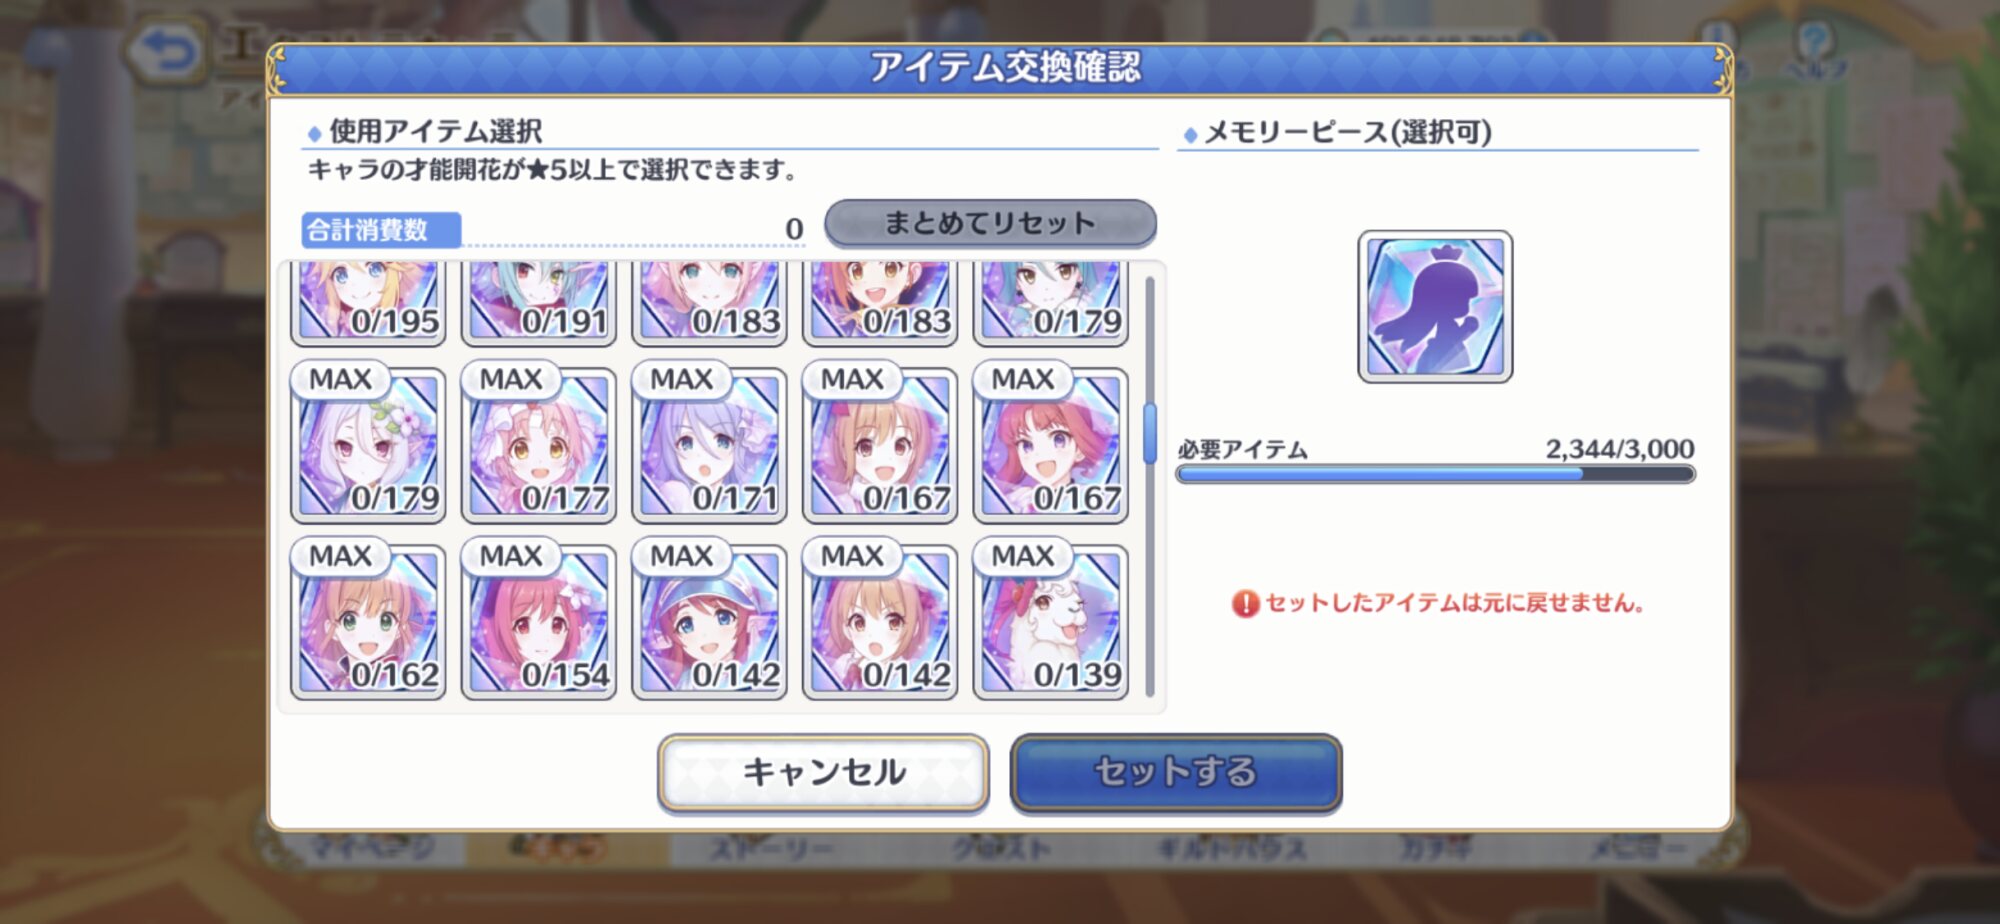Click the キャンセル button

point(823,772)
